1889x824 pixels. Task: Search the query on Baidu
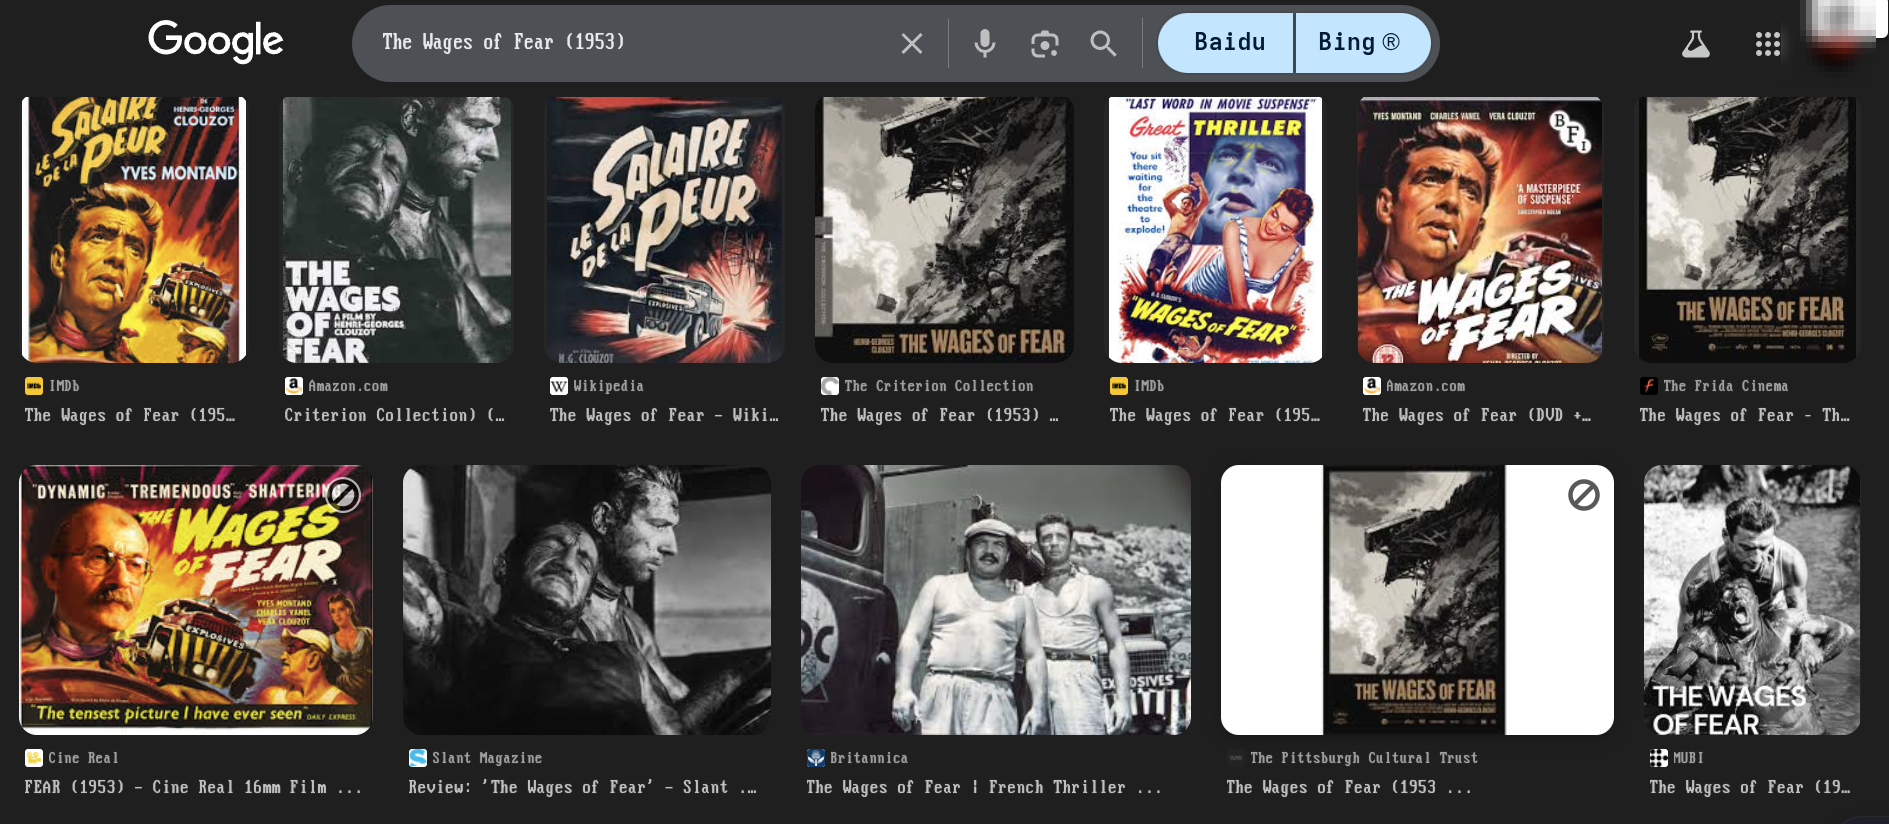pyautogui.click(x=1226, y=43)
